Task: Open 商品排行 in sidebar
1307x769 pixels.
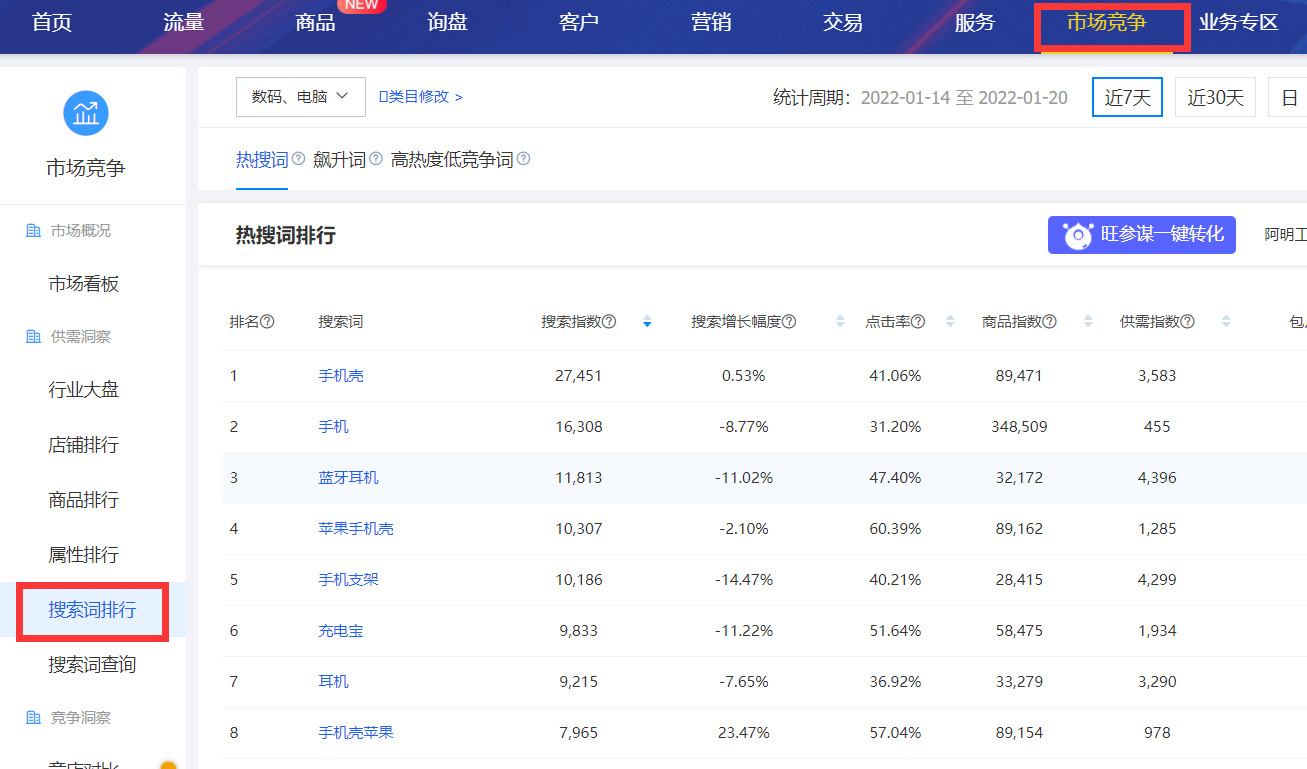Action: 84,500
